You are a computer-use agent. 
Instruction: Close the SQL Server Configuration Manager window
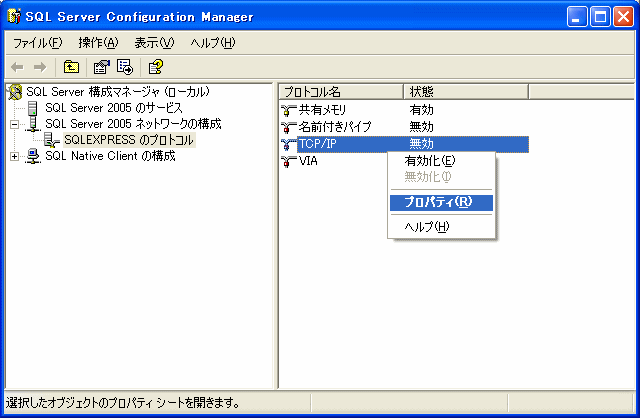pos(624,17)
